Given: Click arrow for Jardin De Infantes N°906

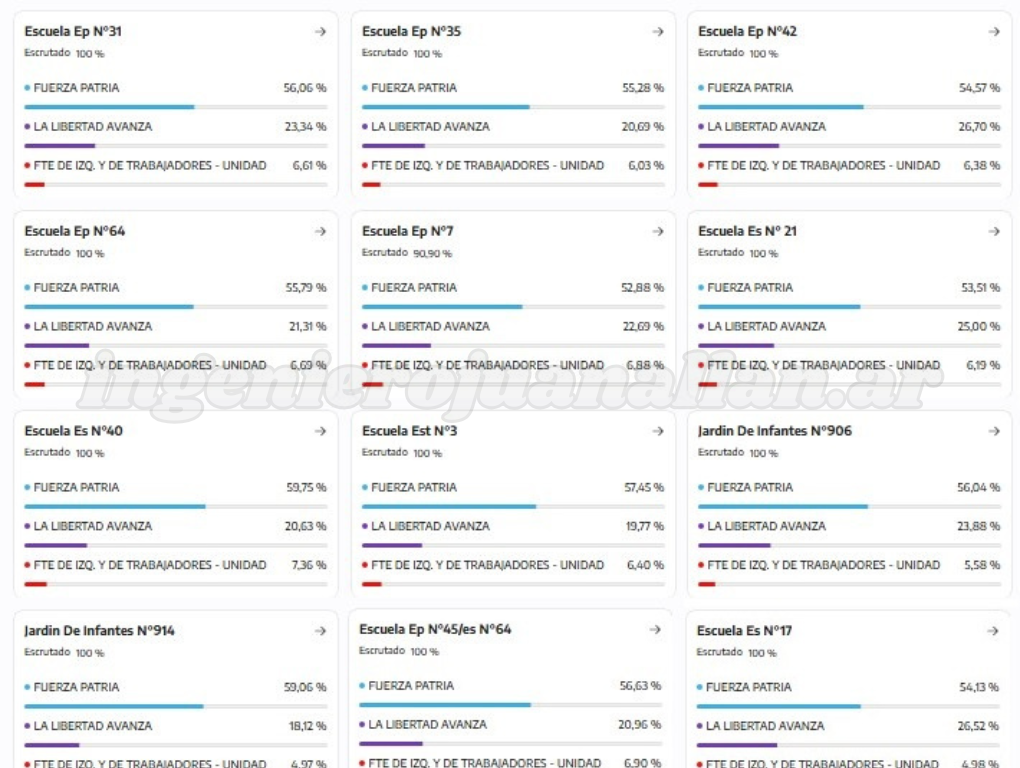Looking at the screenshot, I should pos(993,431).
